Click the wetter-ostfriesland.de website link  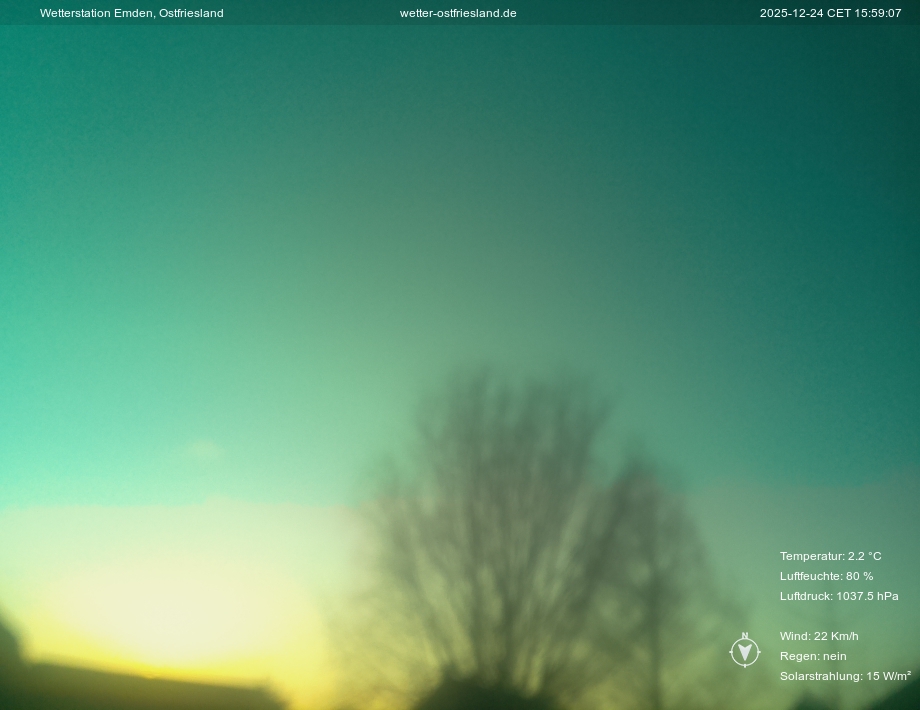pyautogui.click(x=458, y=13)
